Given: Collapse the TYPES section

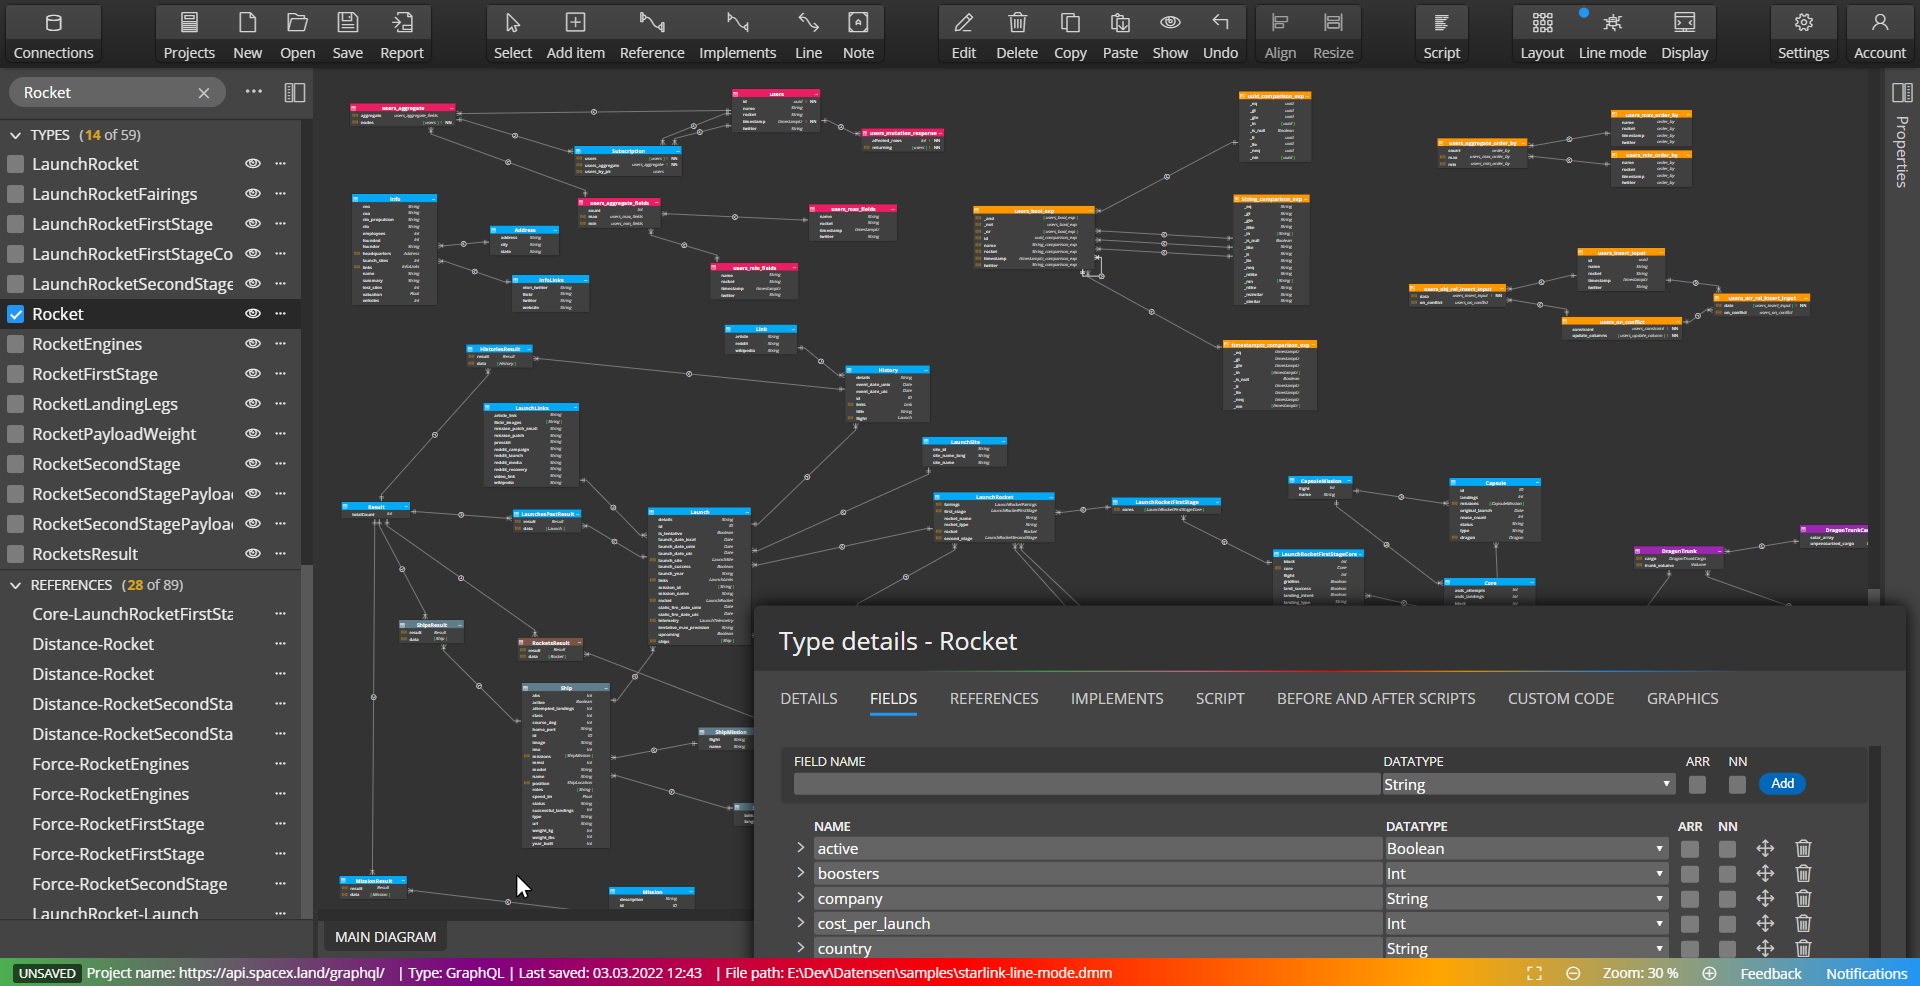Looking at the screenshot, I should [16, 134].
